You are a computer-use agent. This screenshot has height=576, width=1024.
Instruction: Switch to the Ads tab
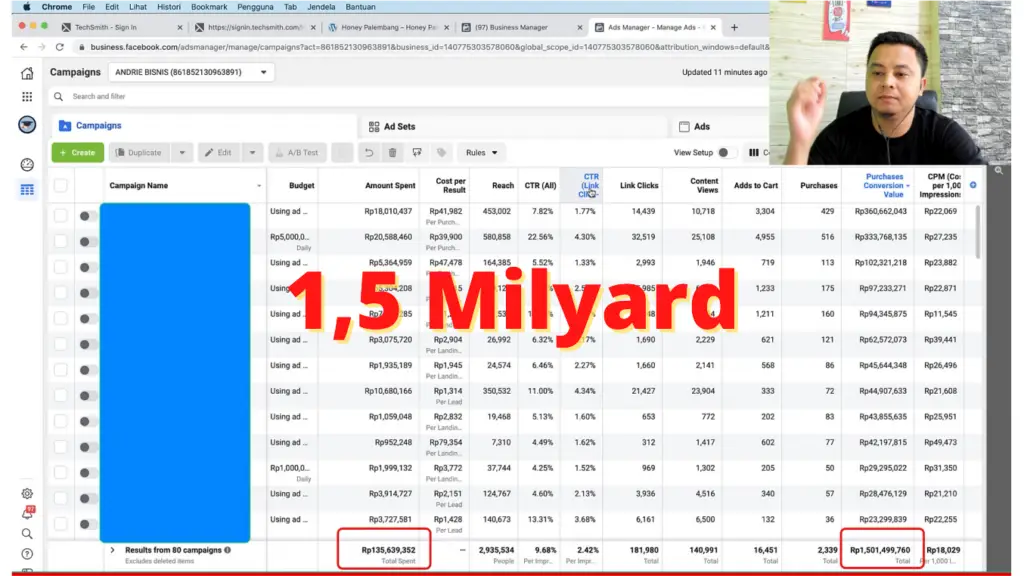[x=702, y=126]
